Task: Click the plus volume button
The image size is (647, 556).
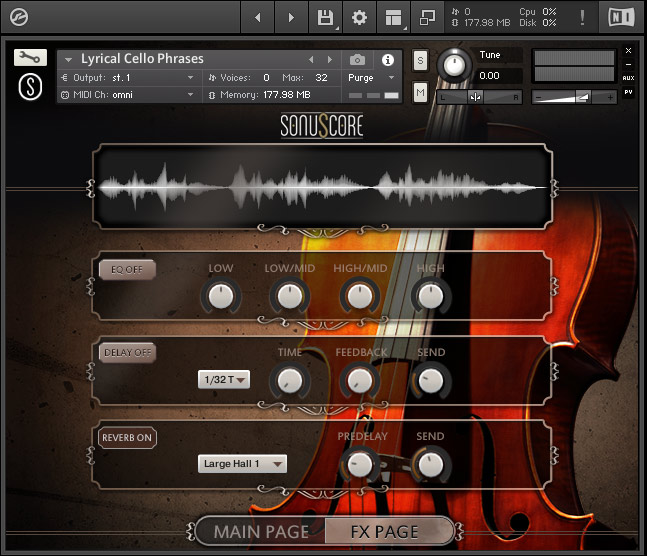Action: click(x=610, y=97)
